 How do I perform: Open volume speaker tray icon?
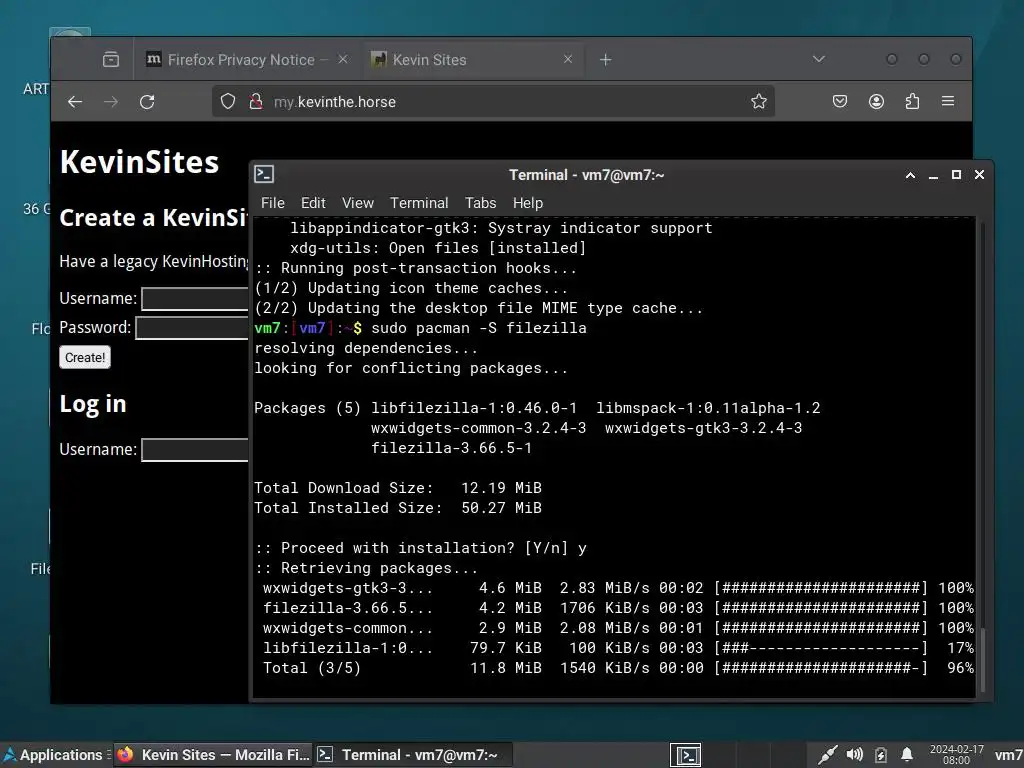coord(854,755)
